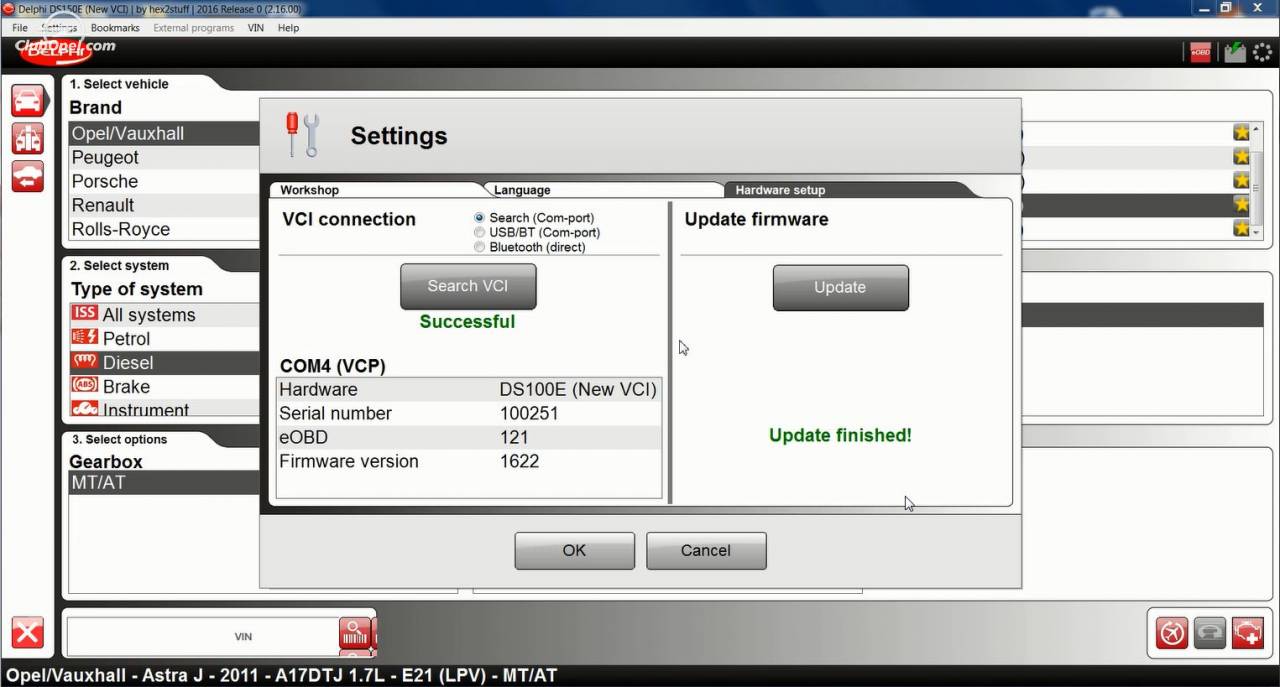Click the Firmware version value 1622
1280x687 pixels.
[519, 461]
